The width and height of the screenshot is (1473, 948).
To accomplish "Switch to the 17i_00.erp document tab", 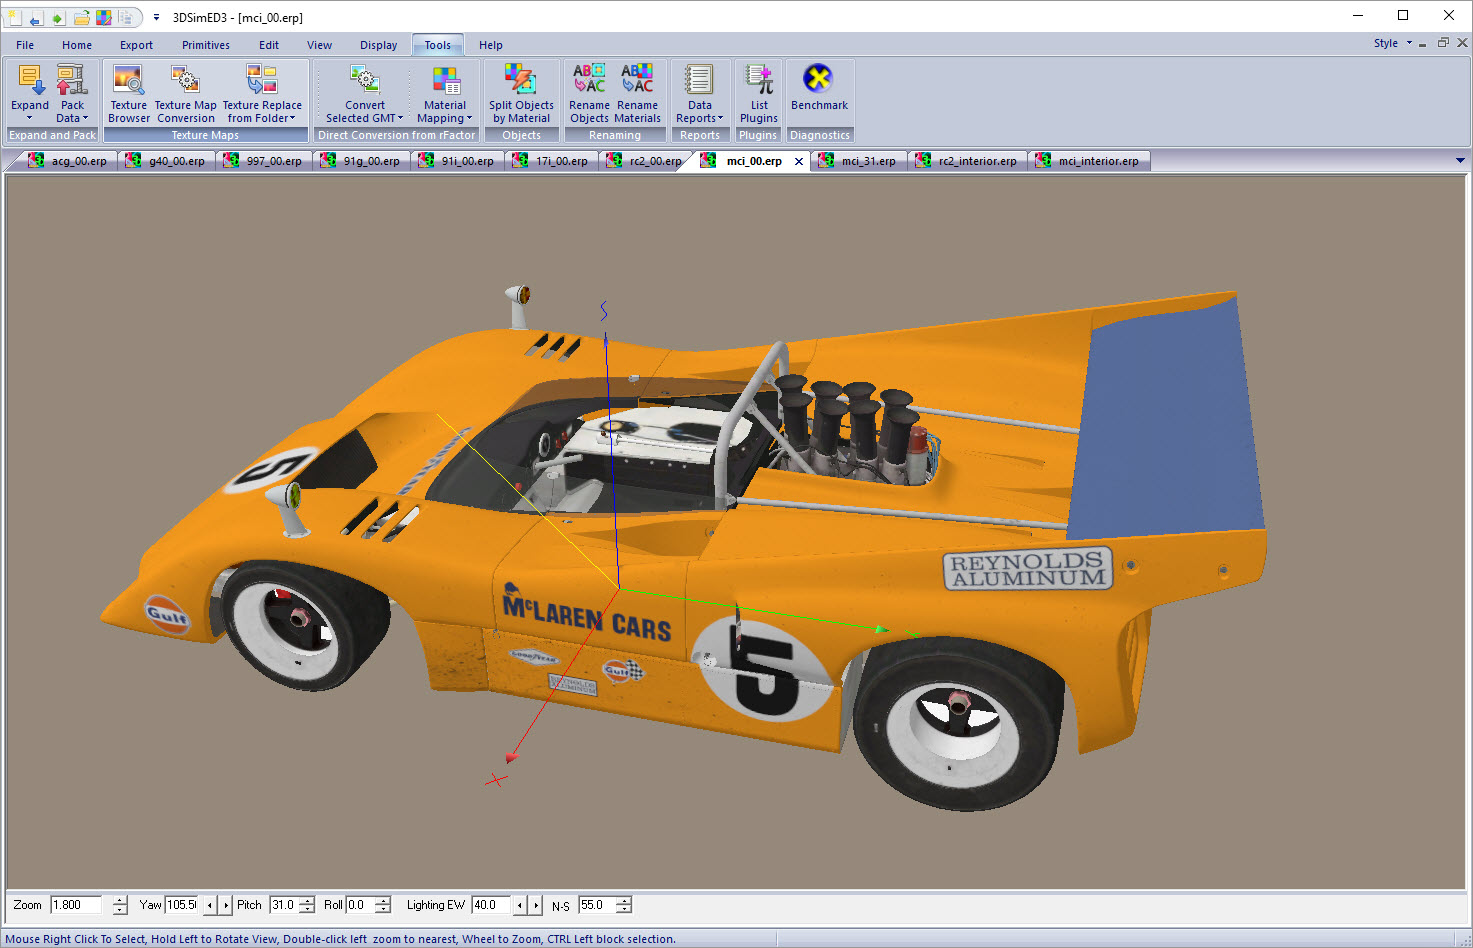I will (x=552, y=161).
